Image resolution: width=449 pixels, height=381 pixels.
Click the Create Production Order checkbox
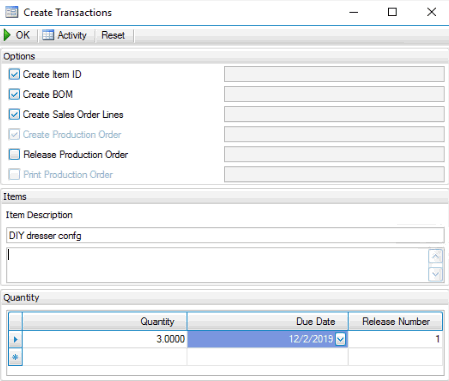14,134
